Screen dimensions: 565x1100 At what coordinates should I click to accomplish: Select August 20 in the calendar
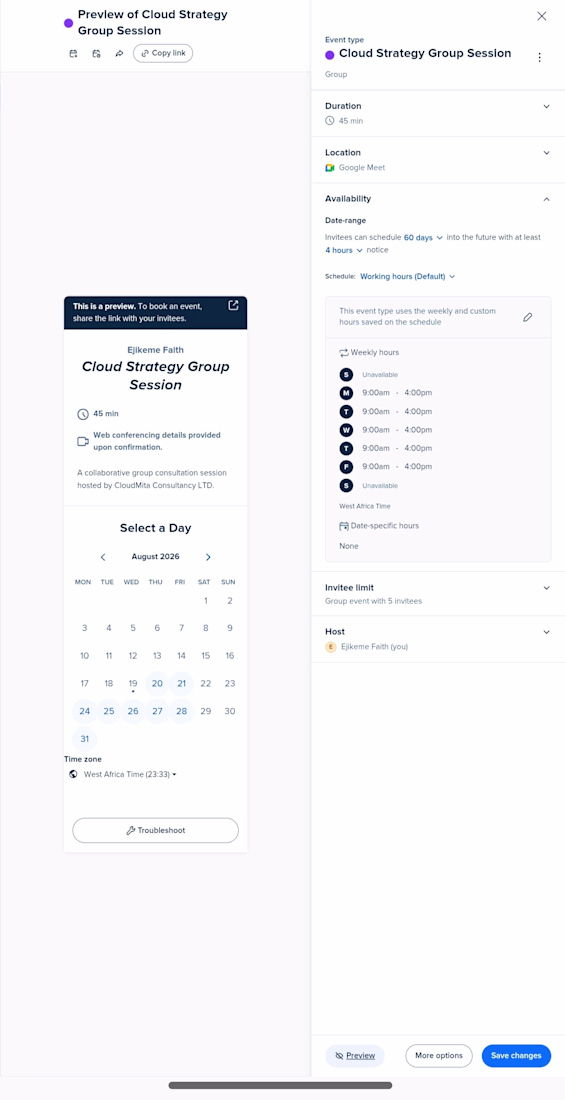157,683
